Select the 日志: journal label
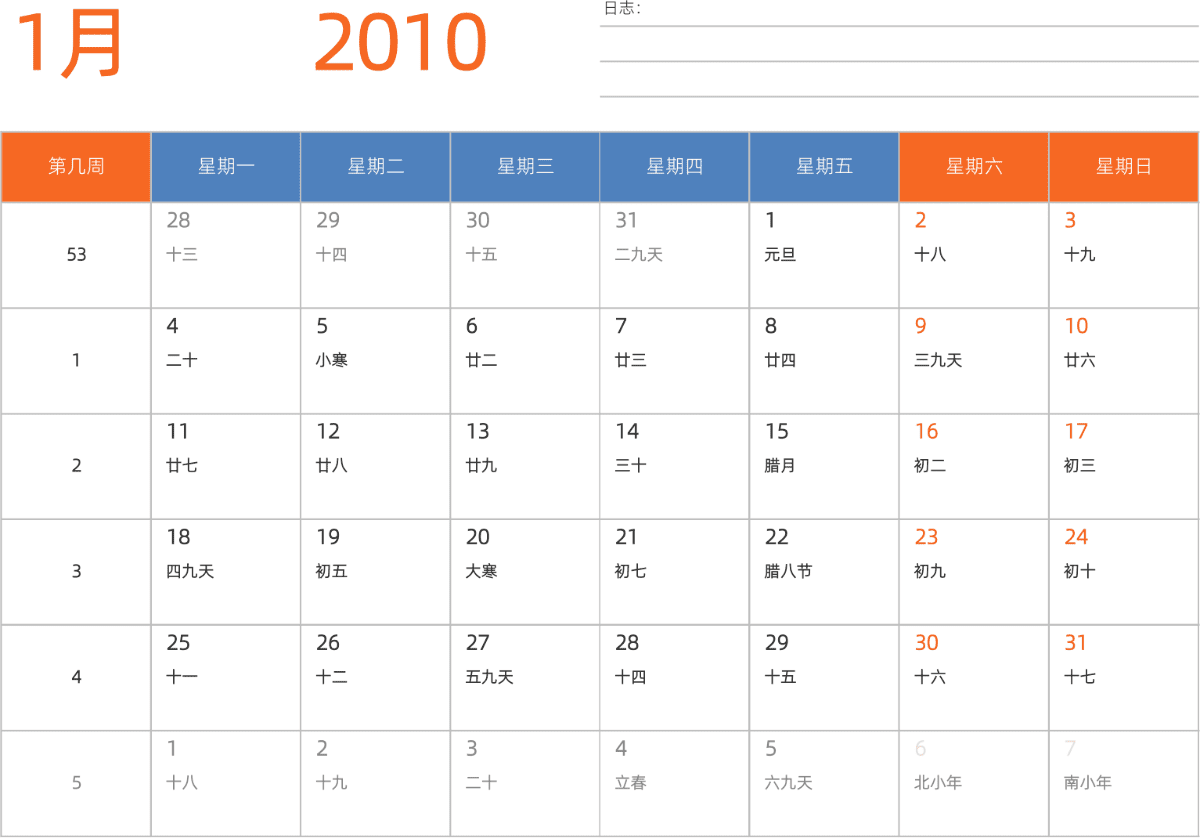Viewport: 1200px width, 838px height. pyautogui.click(x=622, y=9)
